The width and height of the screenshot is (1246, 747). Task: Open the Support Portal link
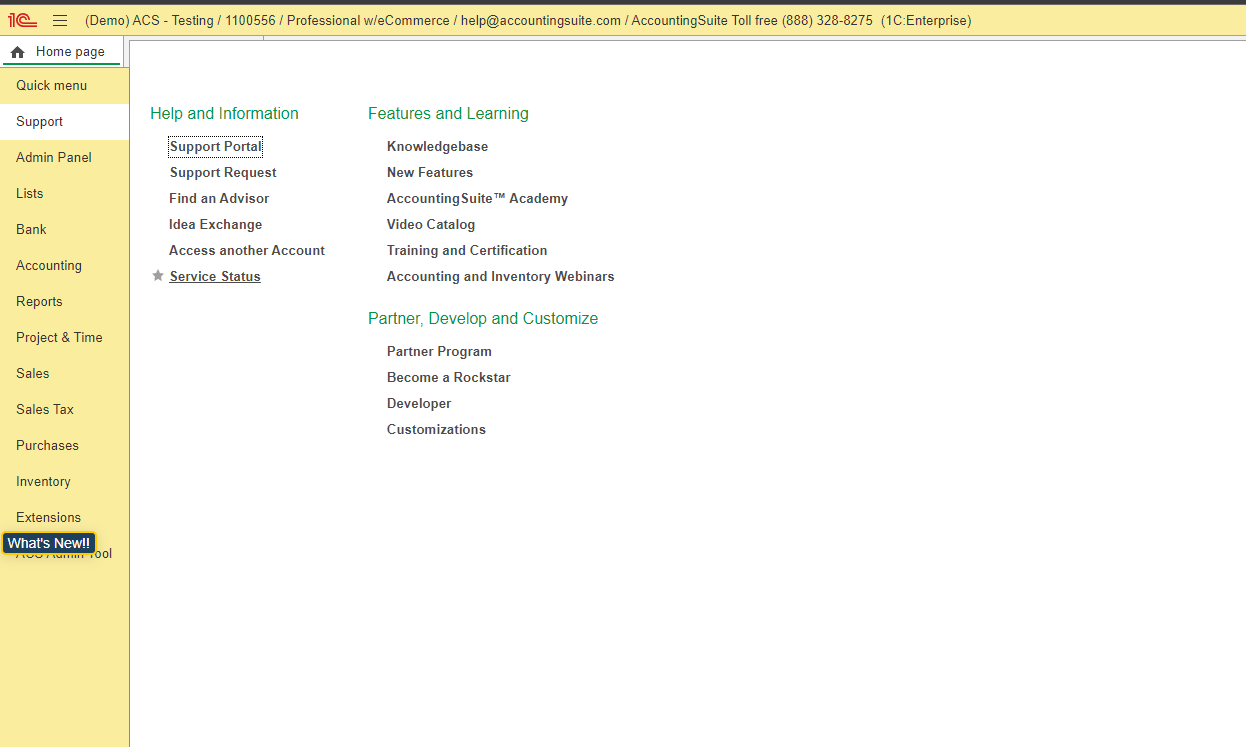(215, 147)
